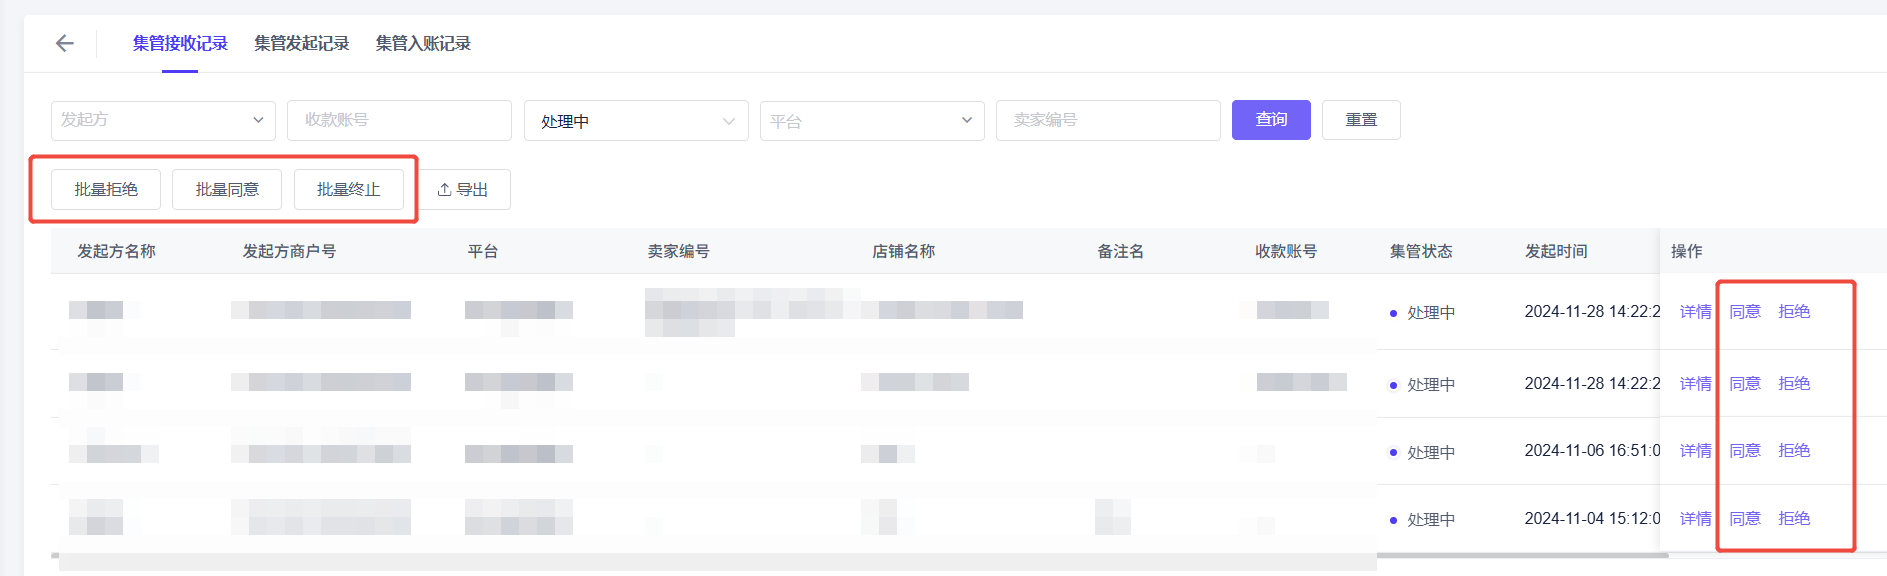Click the back arrow icon
This screenshot has width=1887, height=576.
[65, 43]
